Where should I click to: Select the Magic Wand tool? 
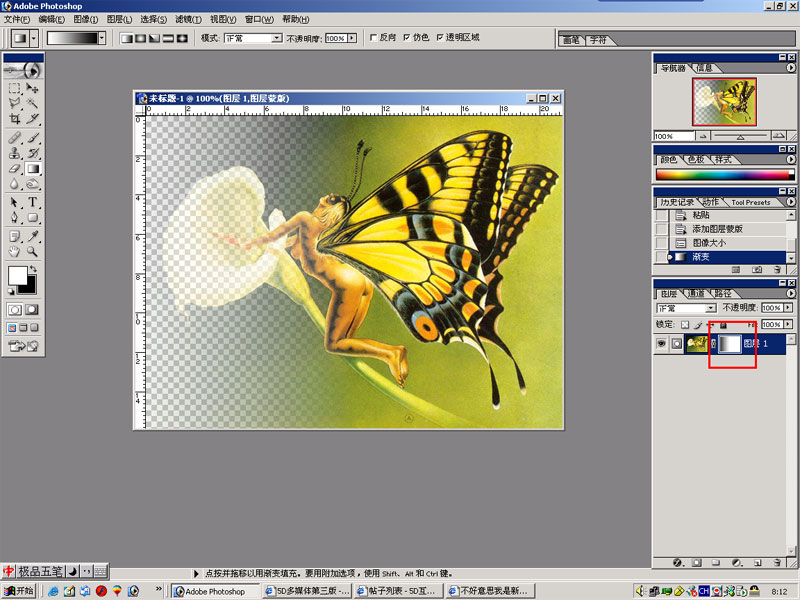click(32, 103)
